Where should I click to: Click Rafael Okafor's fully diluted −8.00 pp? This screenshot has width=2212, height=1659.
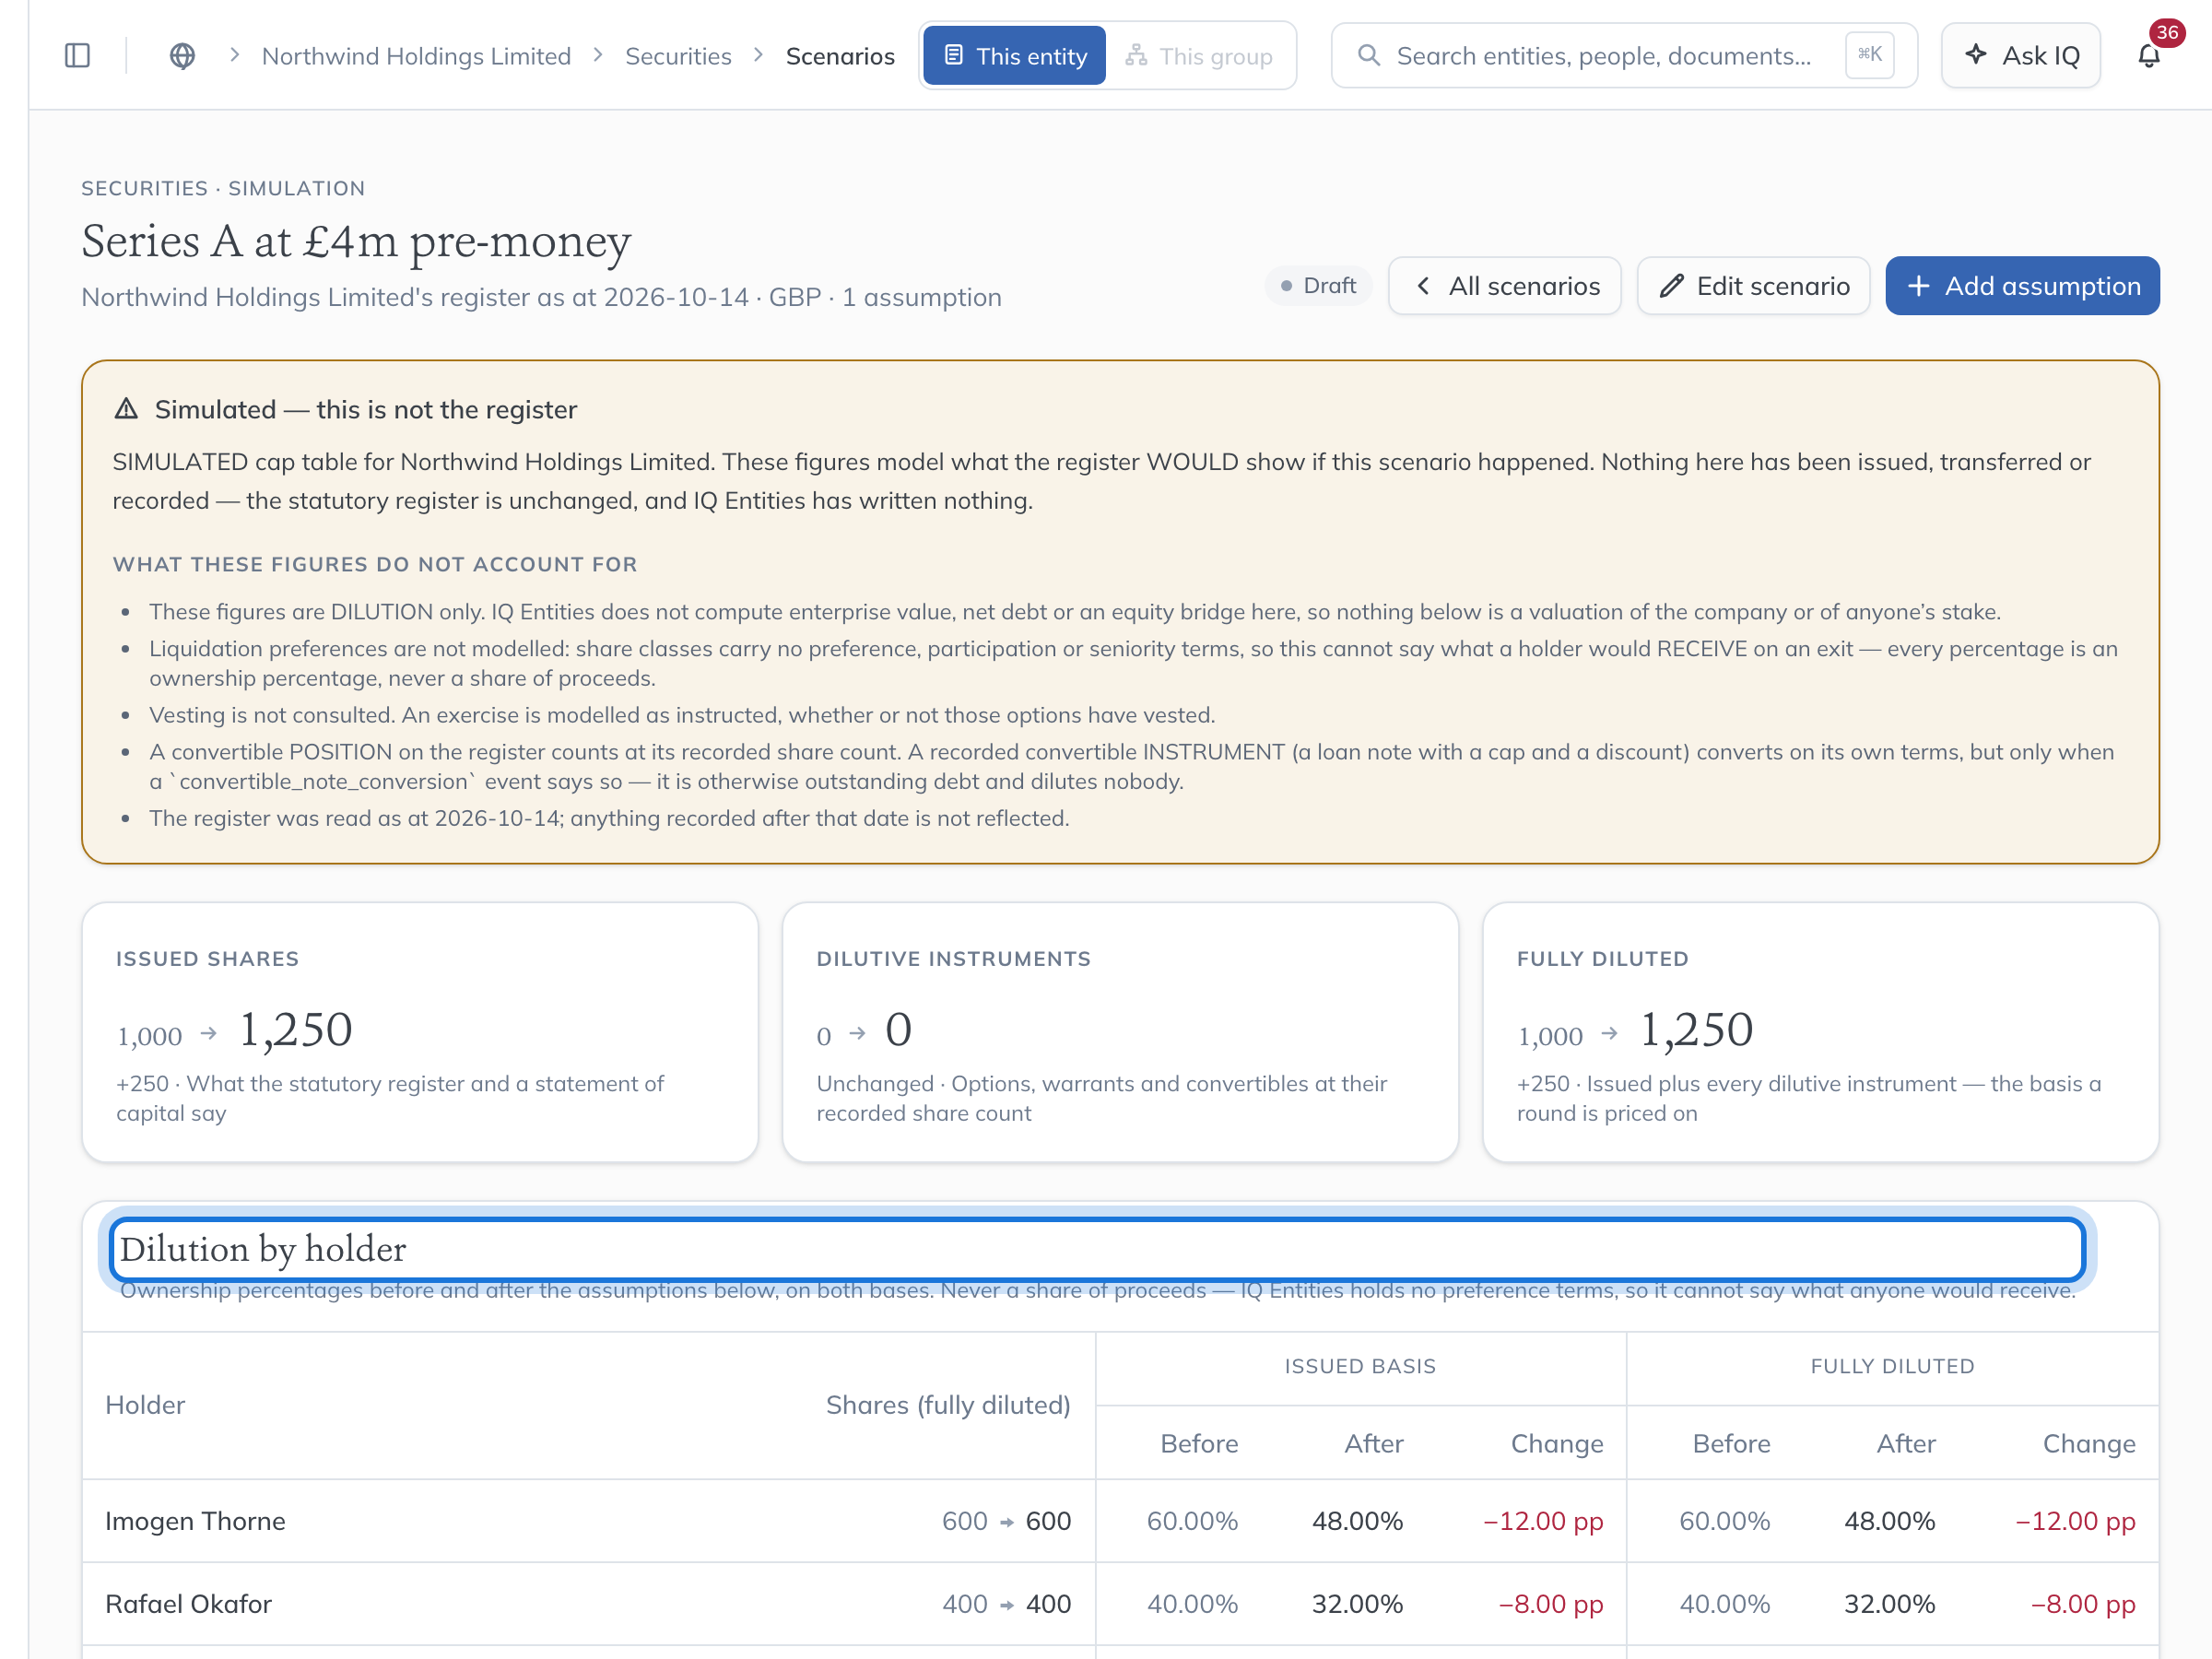point(2083,1604)
